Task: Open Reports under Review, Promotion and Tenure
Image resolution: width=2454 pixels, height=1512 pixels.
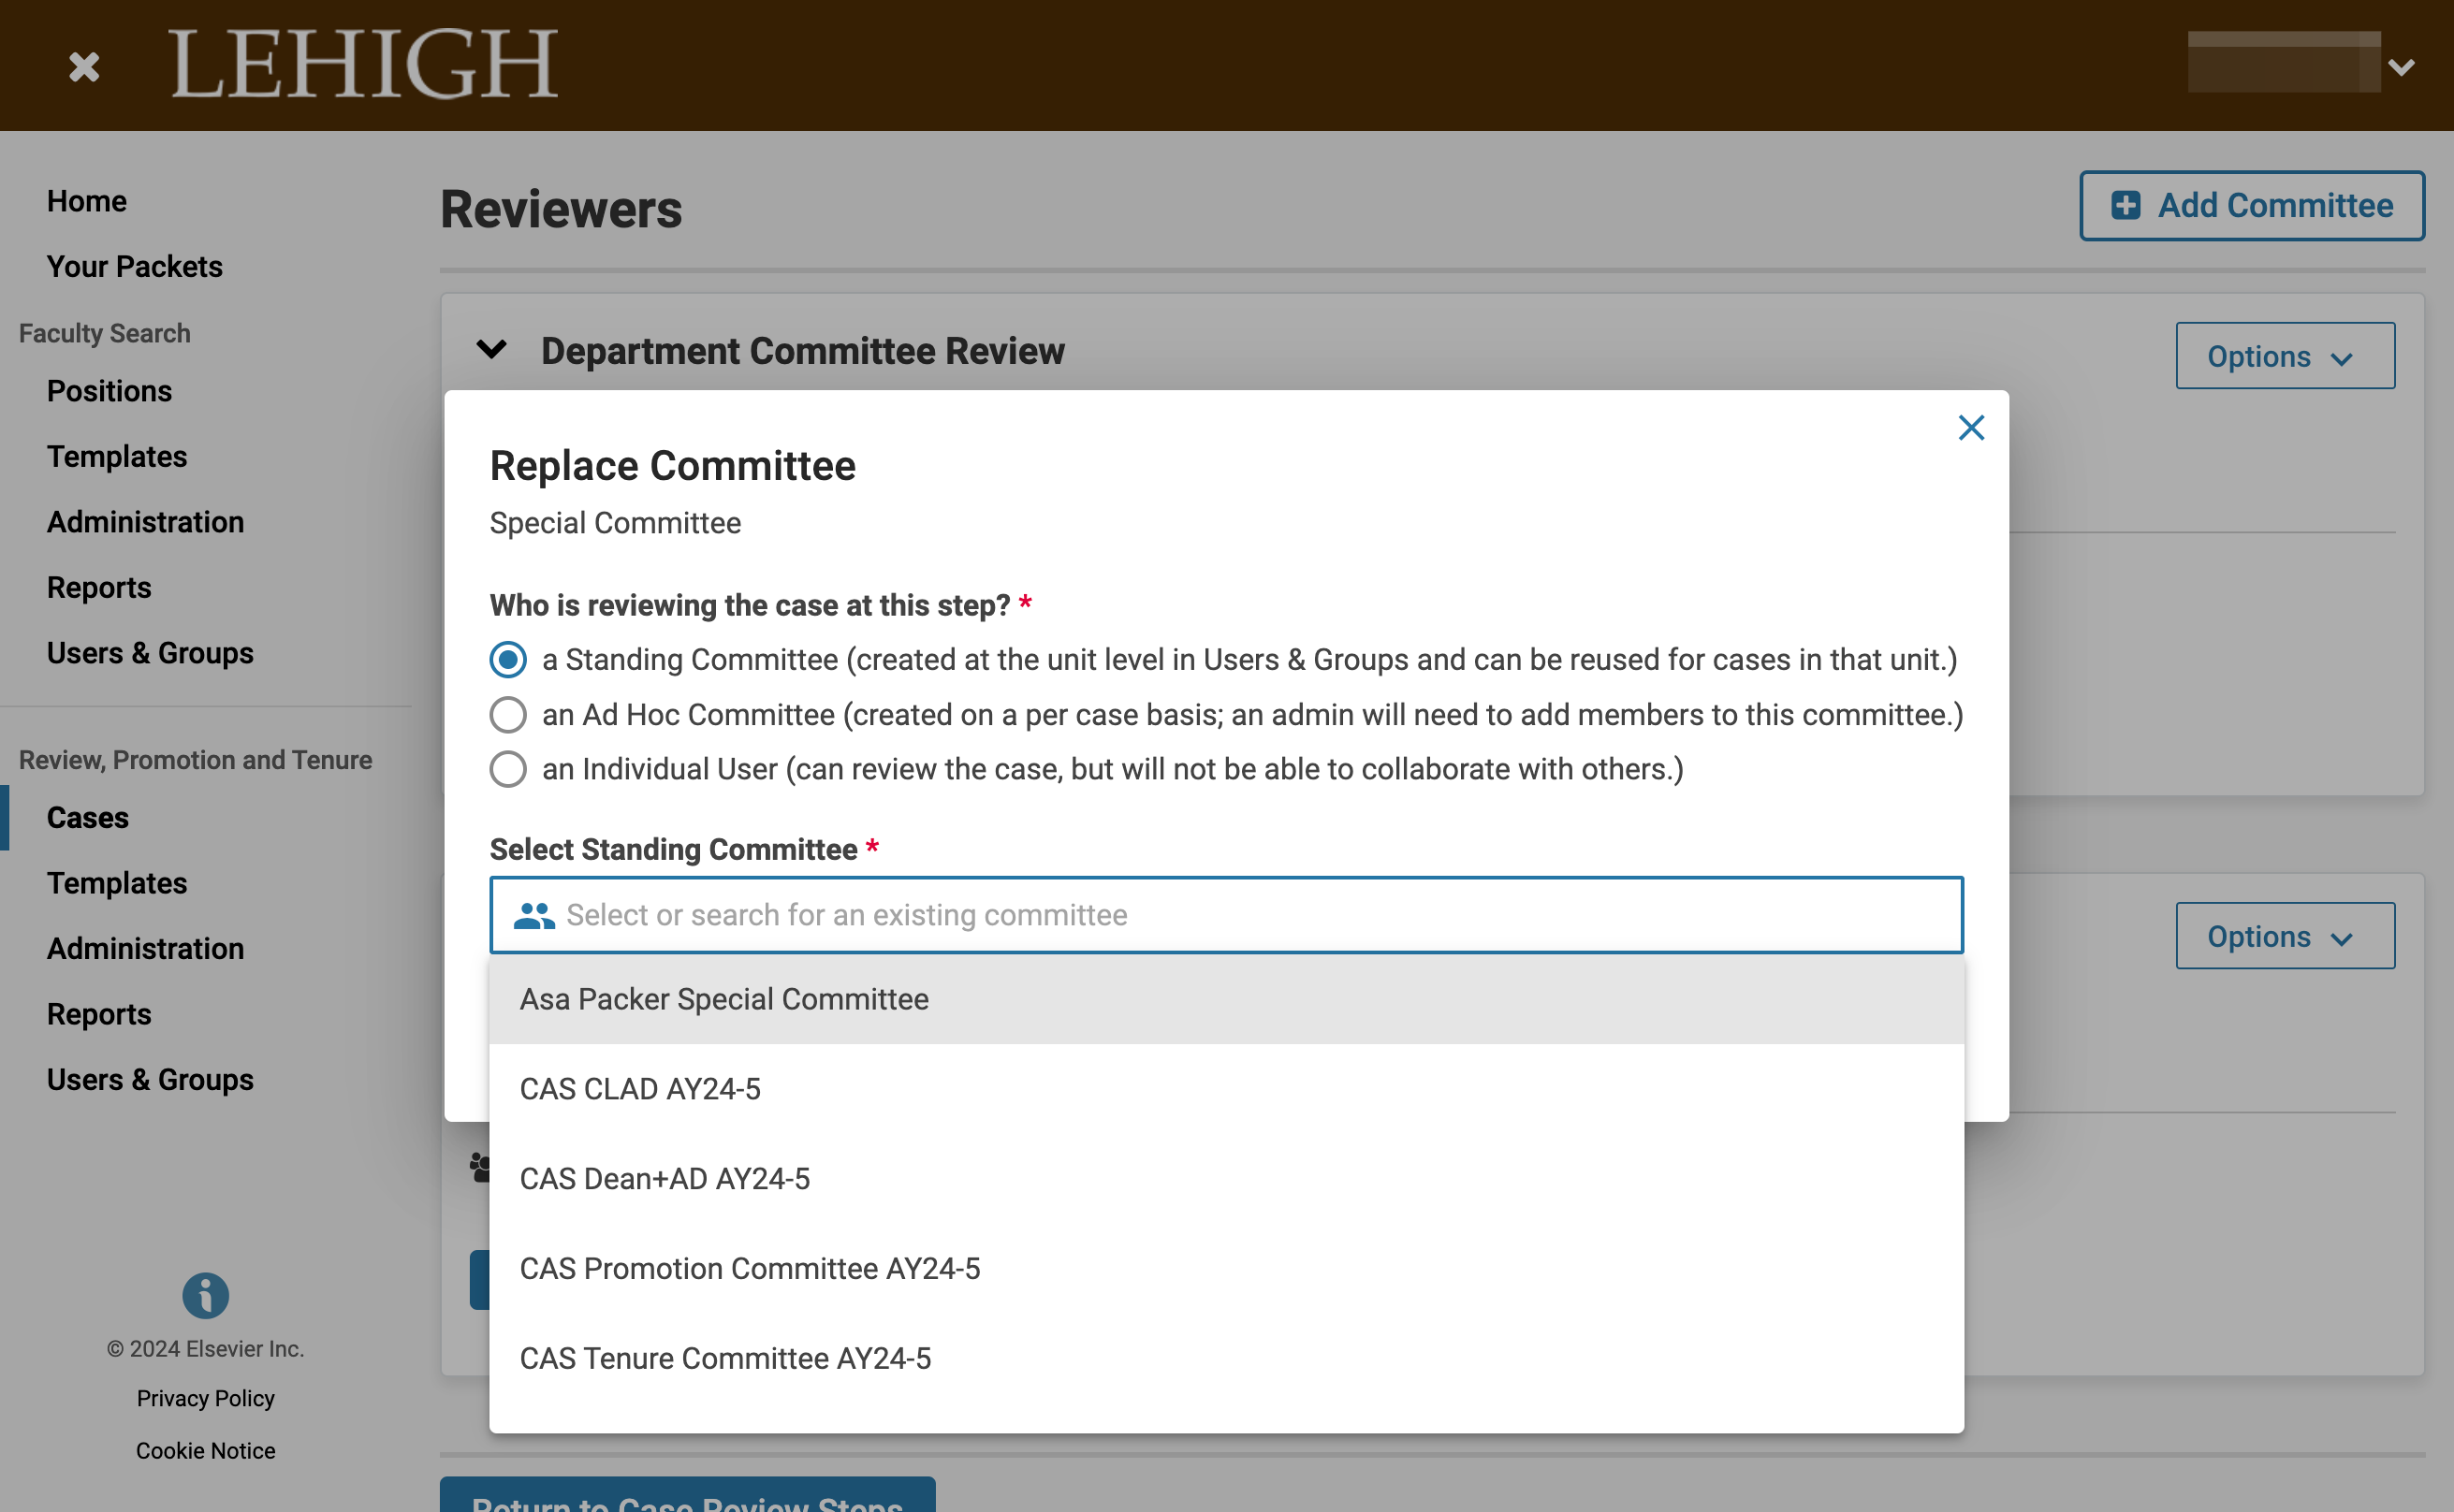Action: pos(99,1015)
